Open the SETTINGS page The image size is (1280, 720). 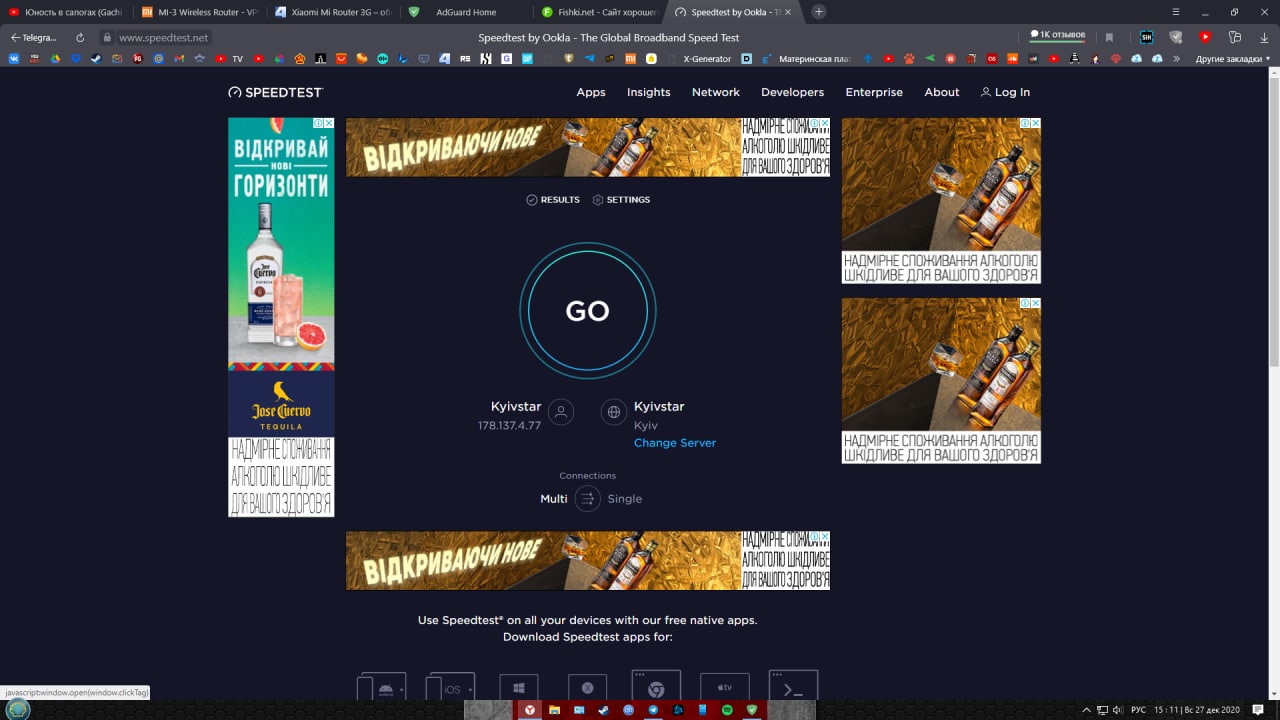coord(621,200)
